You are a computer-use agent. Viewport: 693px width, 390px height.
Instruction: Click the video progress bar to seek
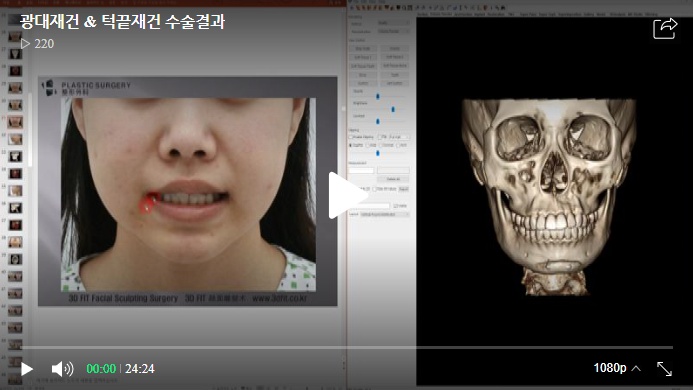coord(347,348)
